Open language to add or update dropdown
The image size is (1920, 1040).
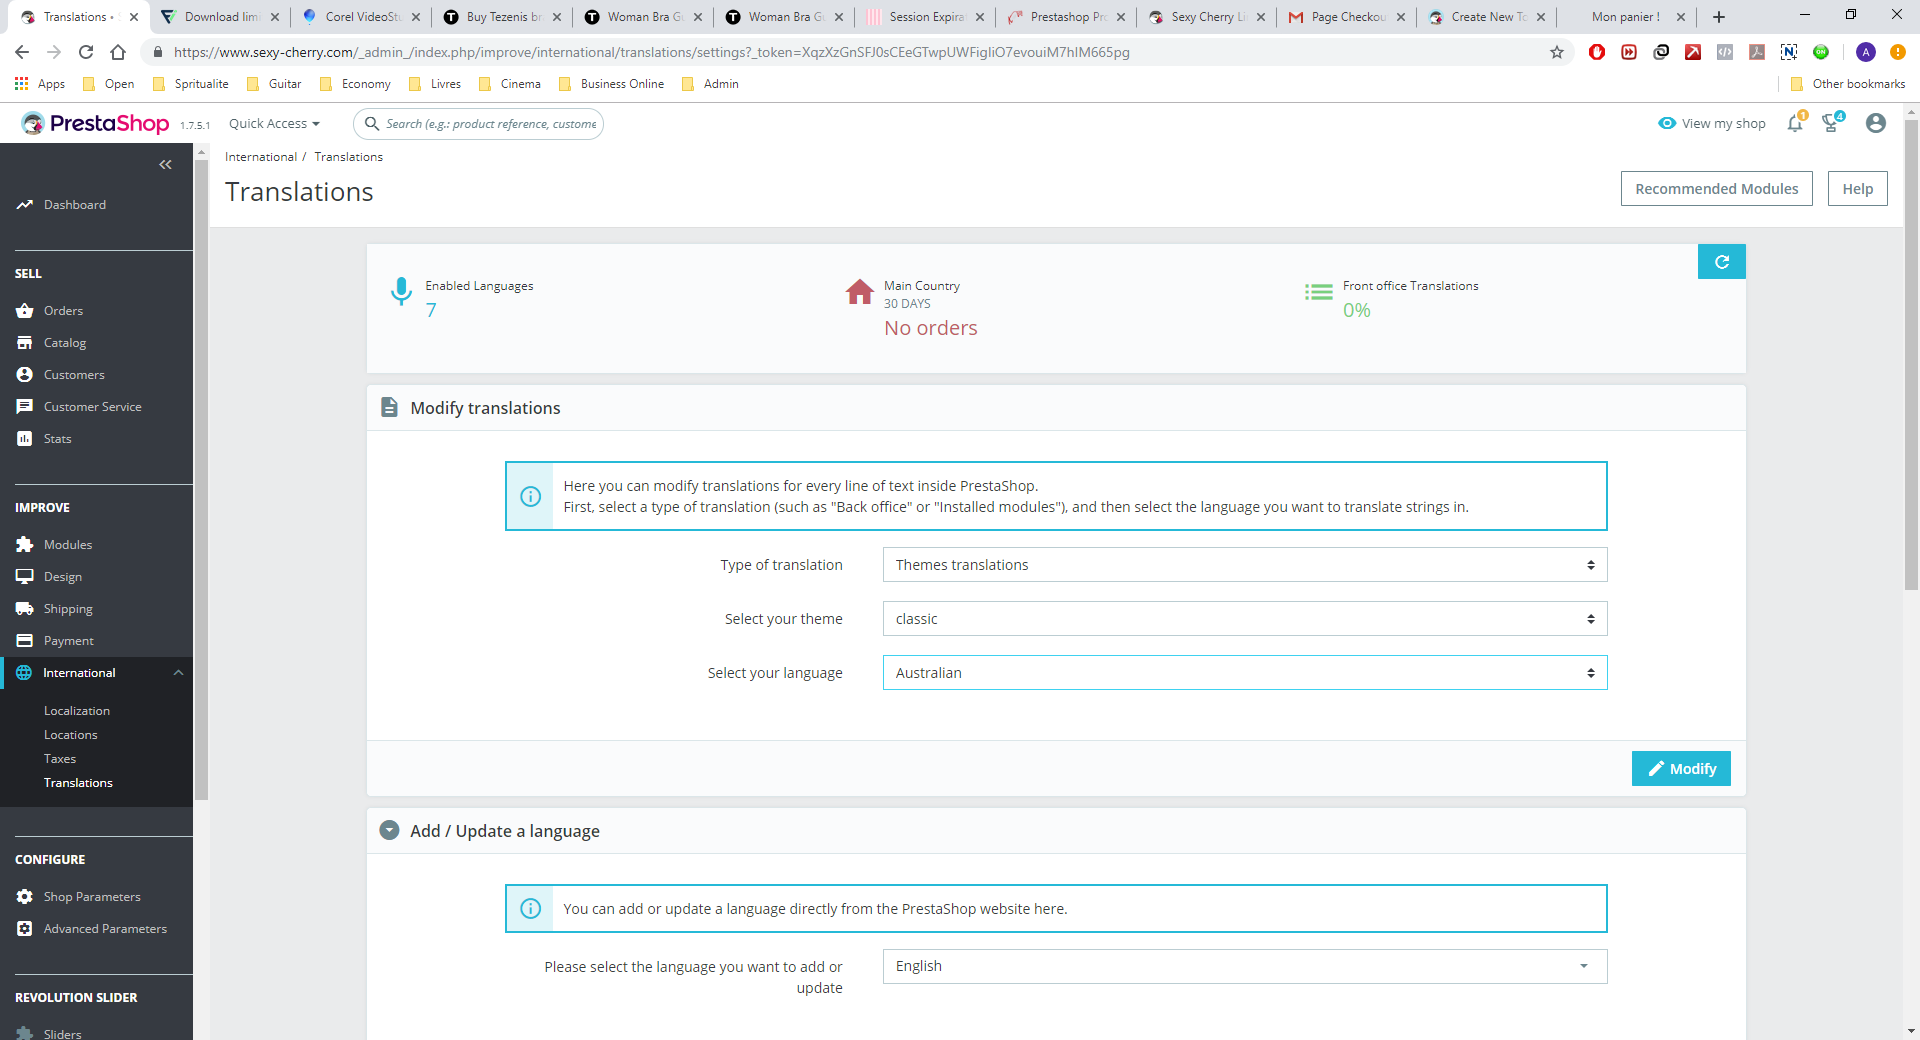tap(1245, 966)
